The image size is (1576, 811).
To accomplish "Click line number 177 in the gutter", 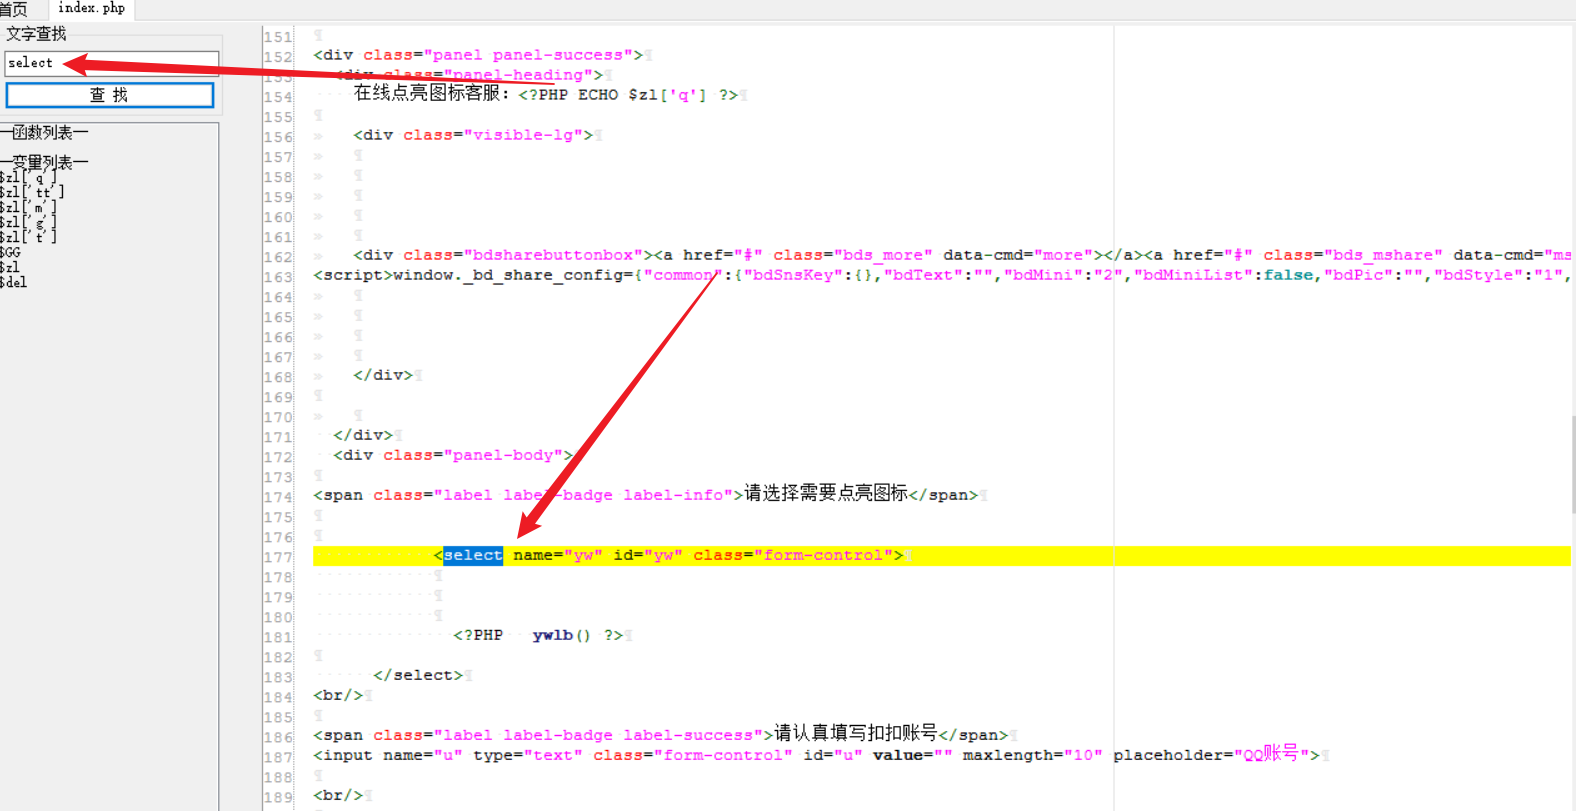I will [x=278, y=557].
